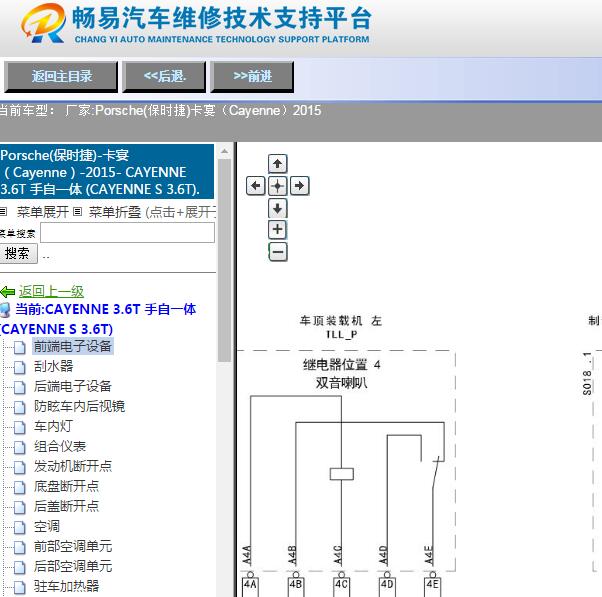Focus the 菜单搜索 input field
Screen dimensions: 602x597
pos(127,233)
